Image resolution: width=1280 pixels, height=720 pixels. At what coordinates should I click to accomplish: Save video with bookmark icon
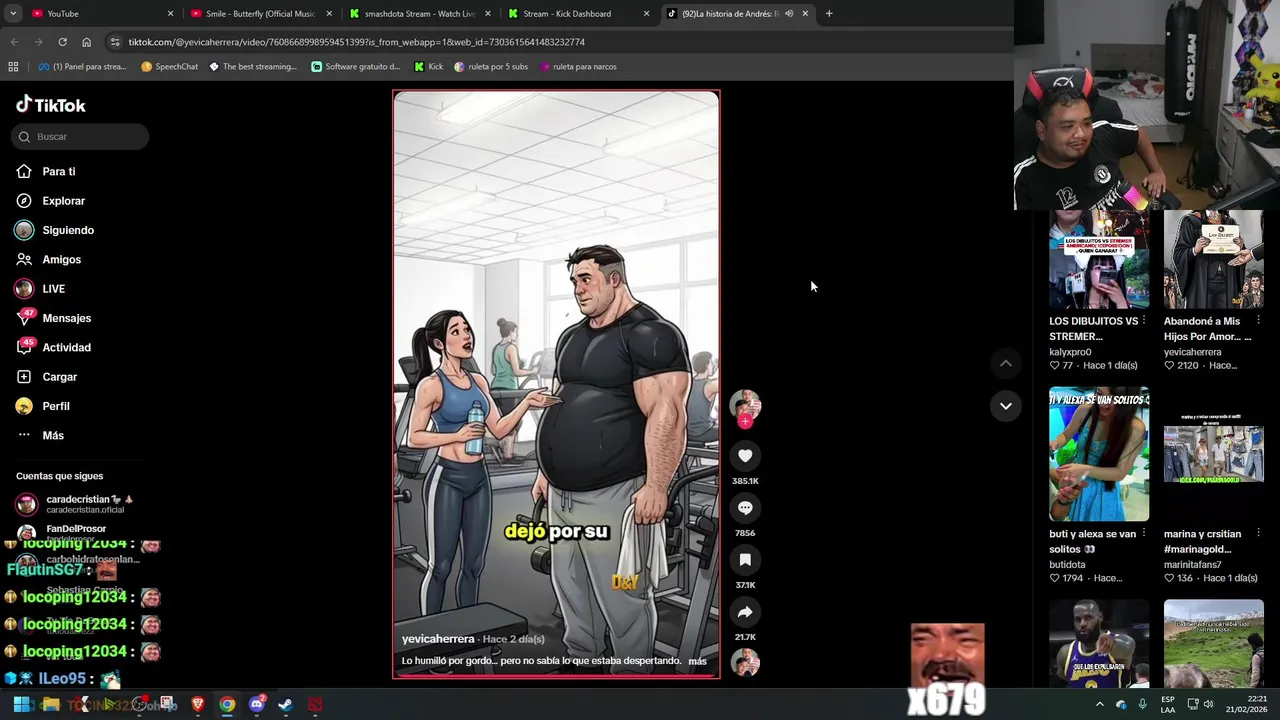pos(745,560)
